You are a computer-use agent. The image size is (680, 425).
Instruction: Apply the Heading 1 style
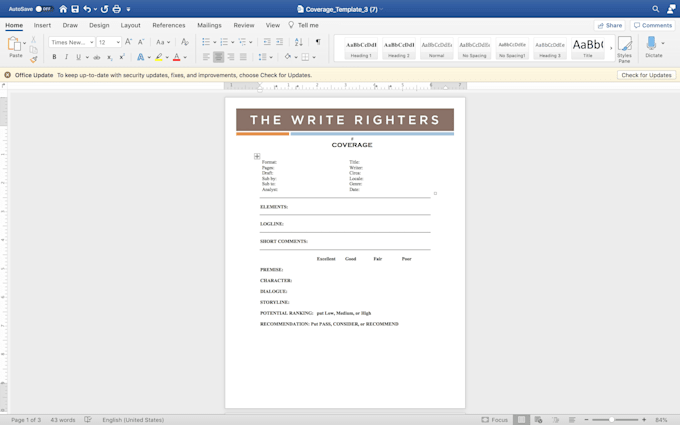coord(361,48)
